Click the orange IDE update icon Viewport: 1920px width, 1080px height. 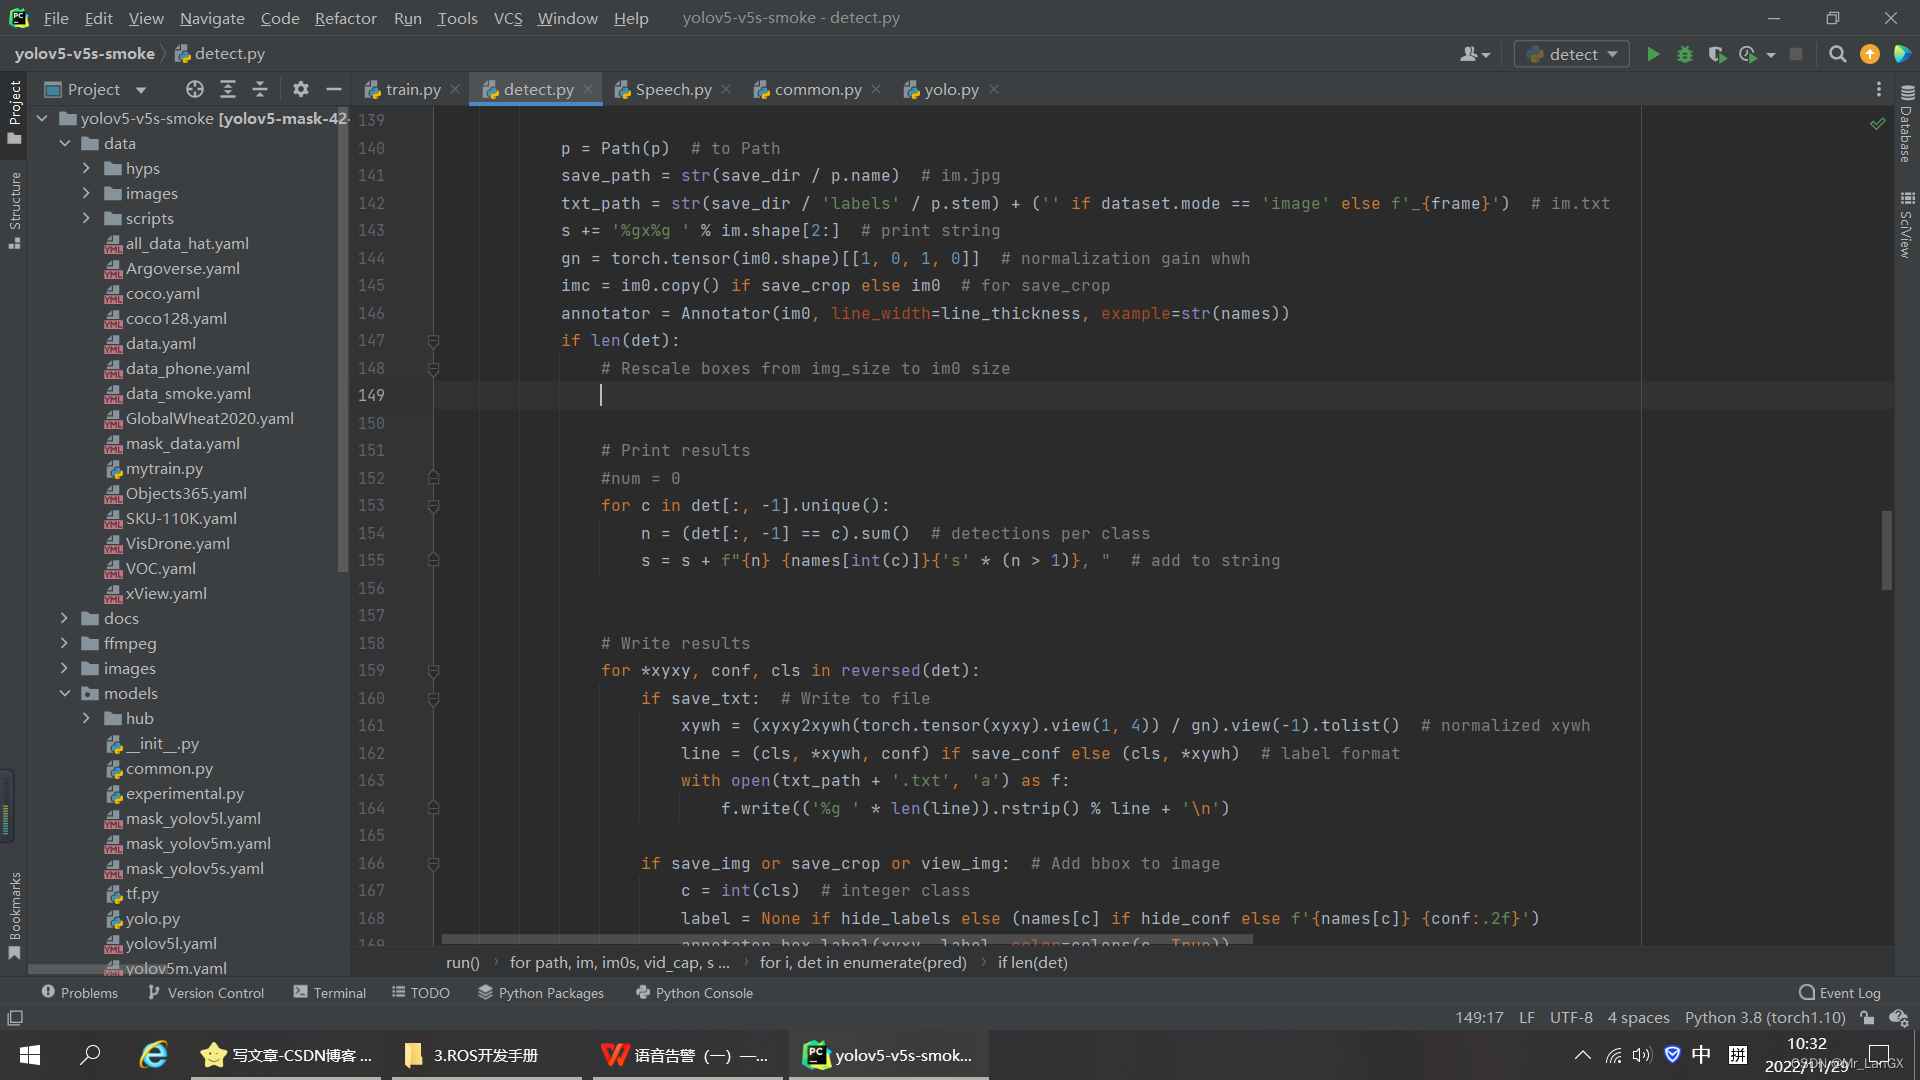tap(1869, 54)
